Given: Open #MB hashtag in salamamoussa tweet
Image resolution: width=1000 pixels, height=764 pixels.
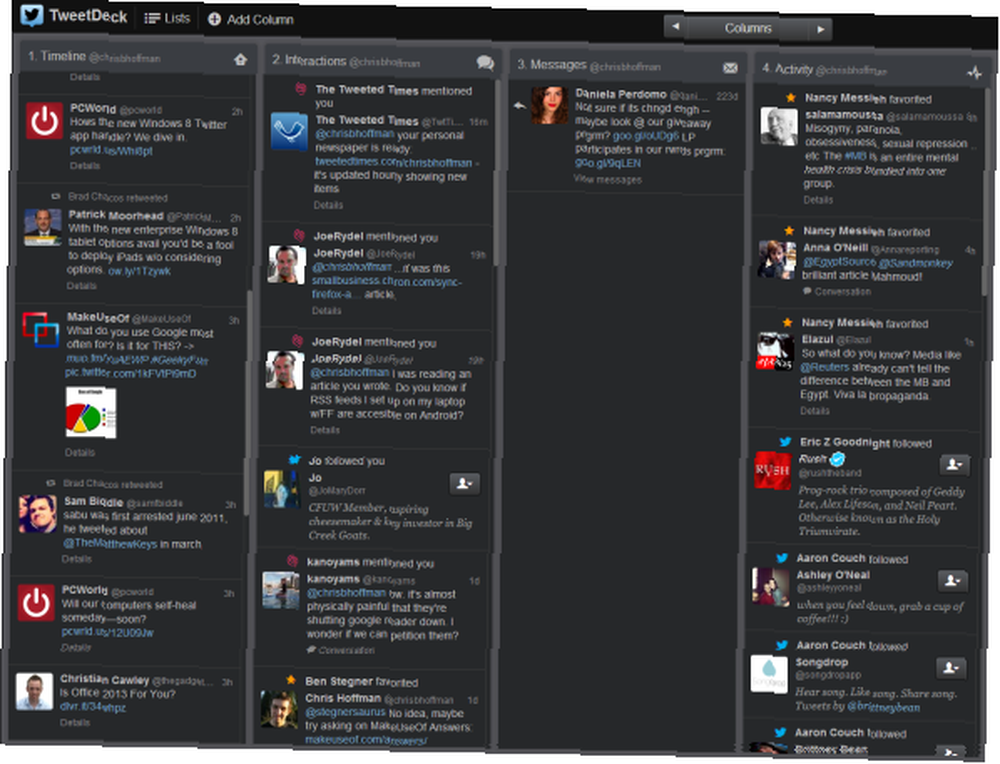Looking at the screenshot, I should 856,156.
